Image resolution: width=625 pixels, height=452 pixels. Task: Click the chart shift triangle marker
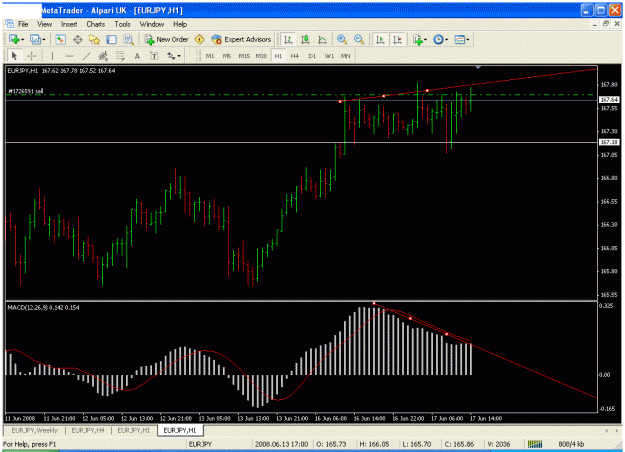click(x=478, y=67)
